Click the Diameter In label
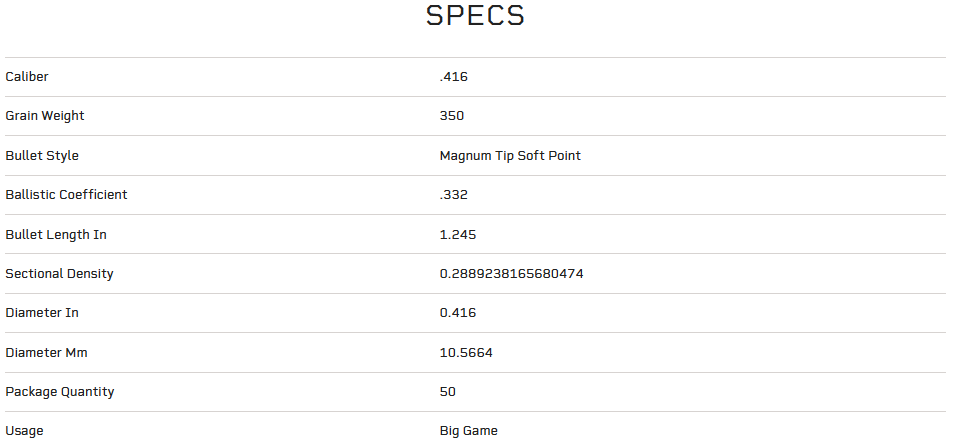 click(x=42, y=313)
